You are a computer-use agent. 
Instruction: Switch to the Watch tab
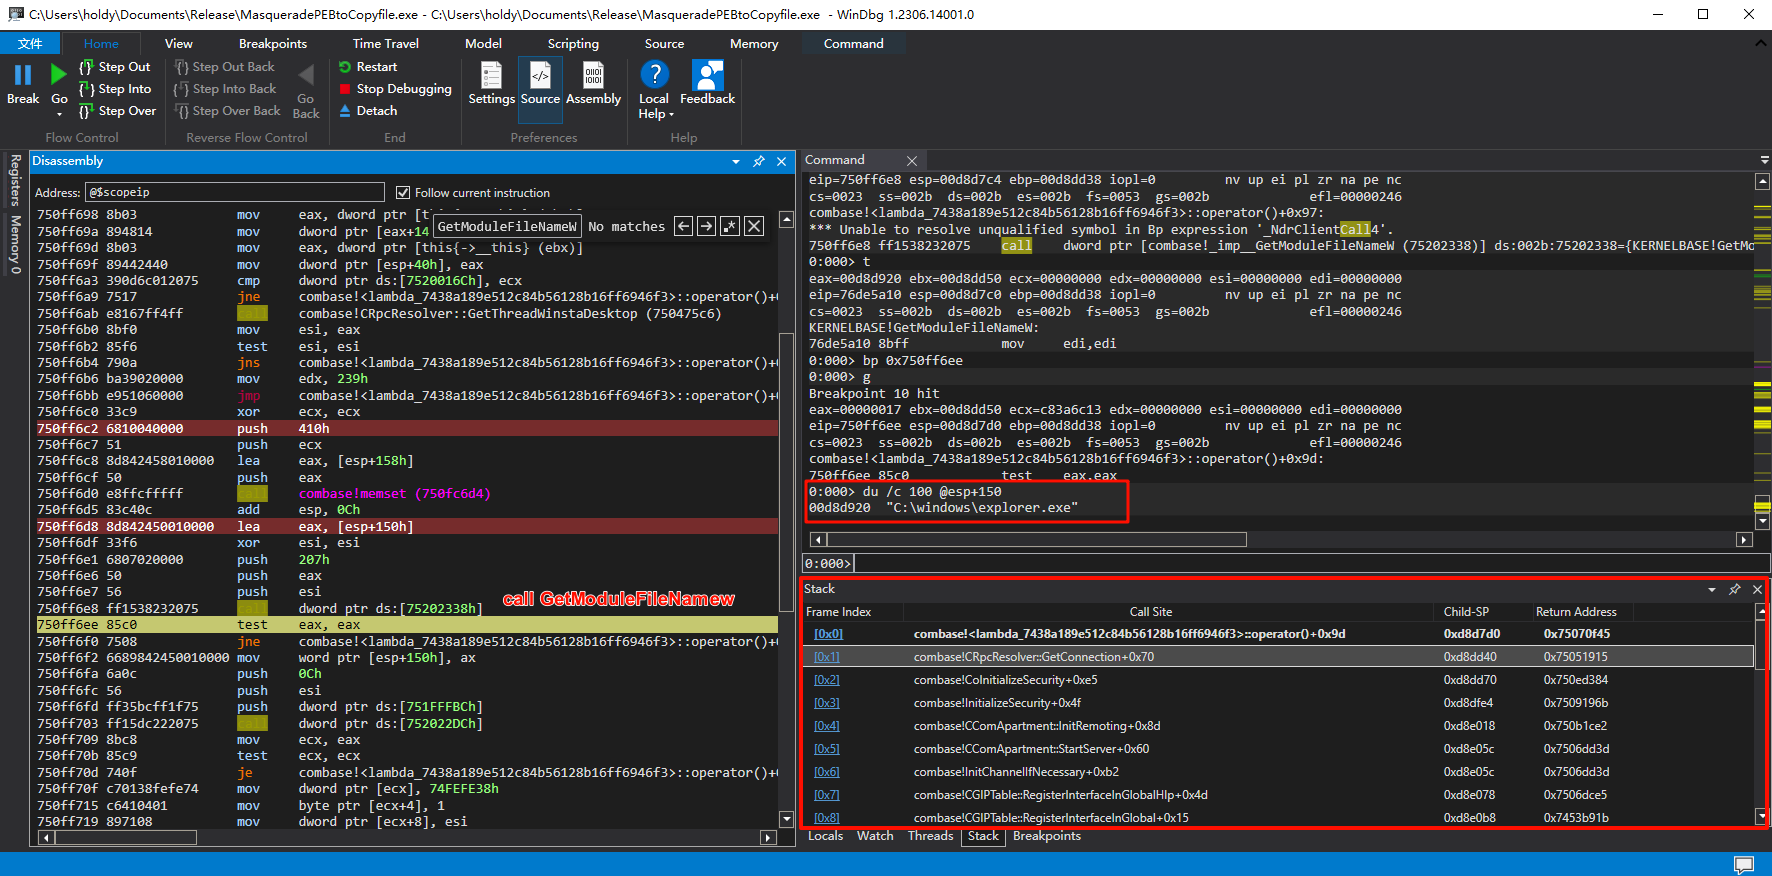click(x=875, y=836)
